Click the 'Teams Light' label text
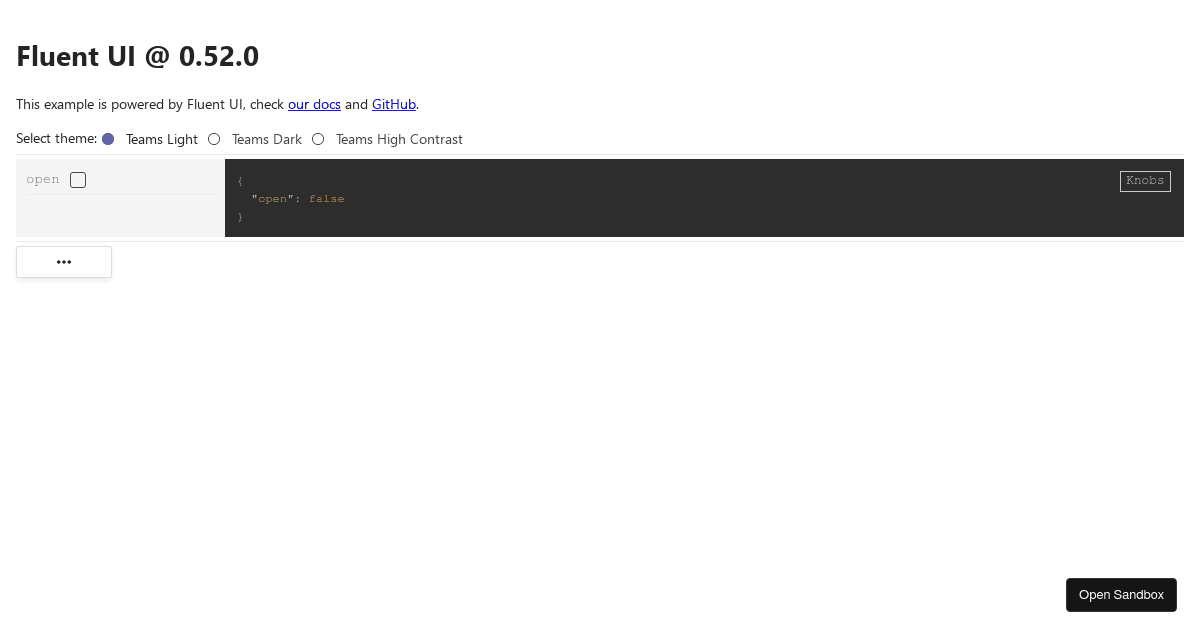Image resolution: width=1200 pixels, height=630 pixels. tap(162, 139)
